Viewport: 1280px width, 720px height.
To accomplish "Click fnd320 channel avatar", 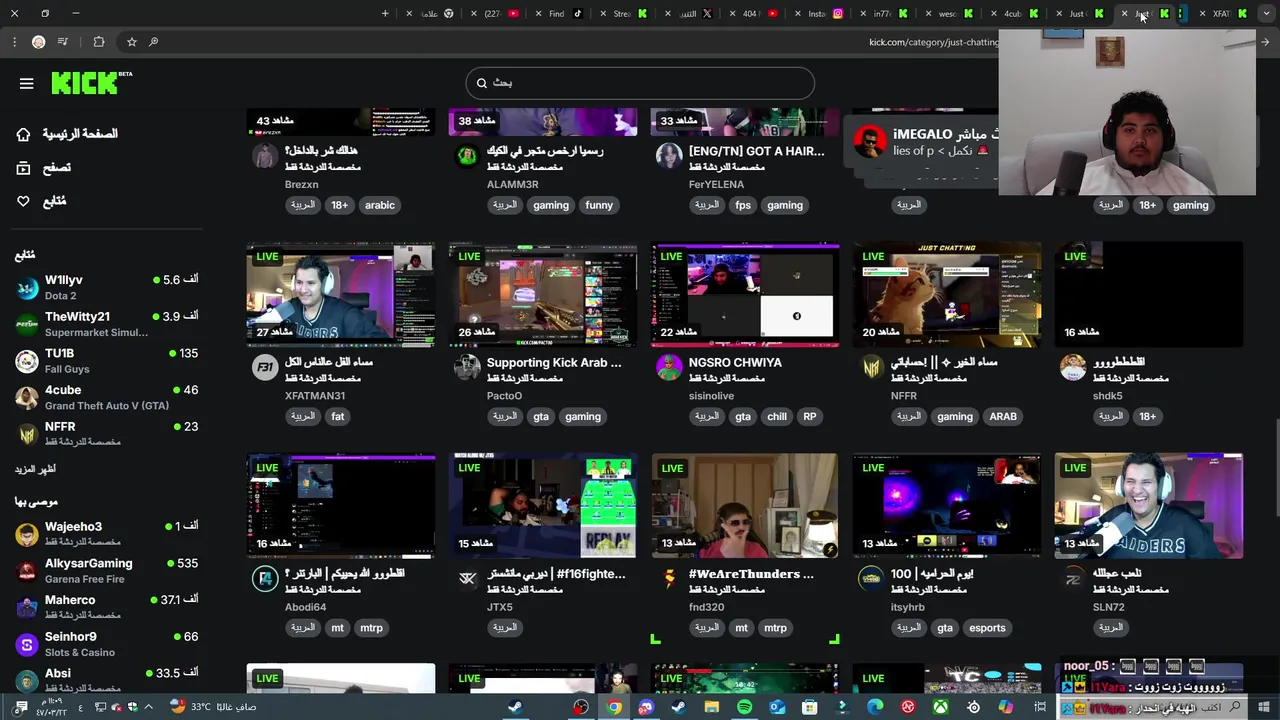I will click(x=669, y=578).
